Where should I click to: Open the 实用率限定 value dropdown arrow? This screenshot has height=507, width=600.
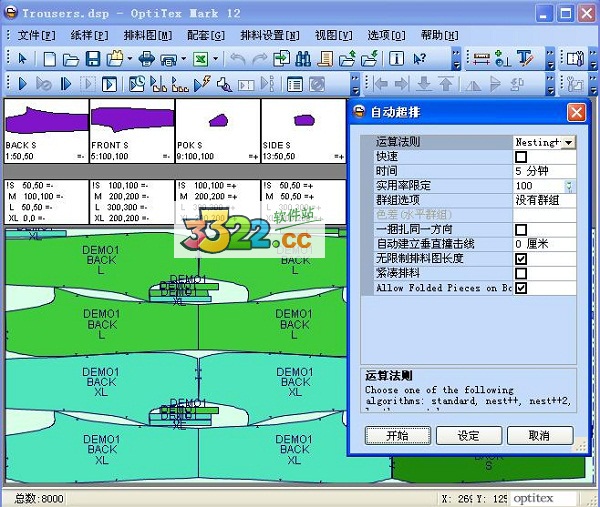(x=569, y=186)
